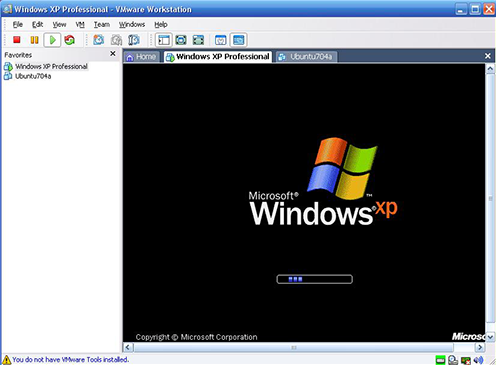Screen dimensions: 496x365
Task: Open the Team menu
Action: pyautogui.click(x=102, y=24)
